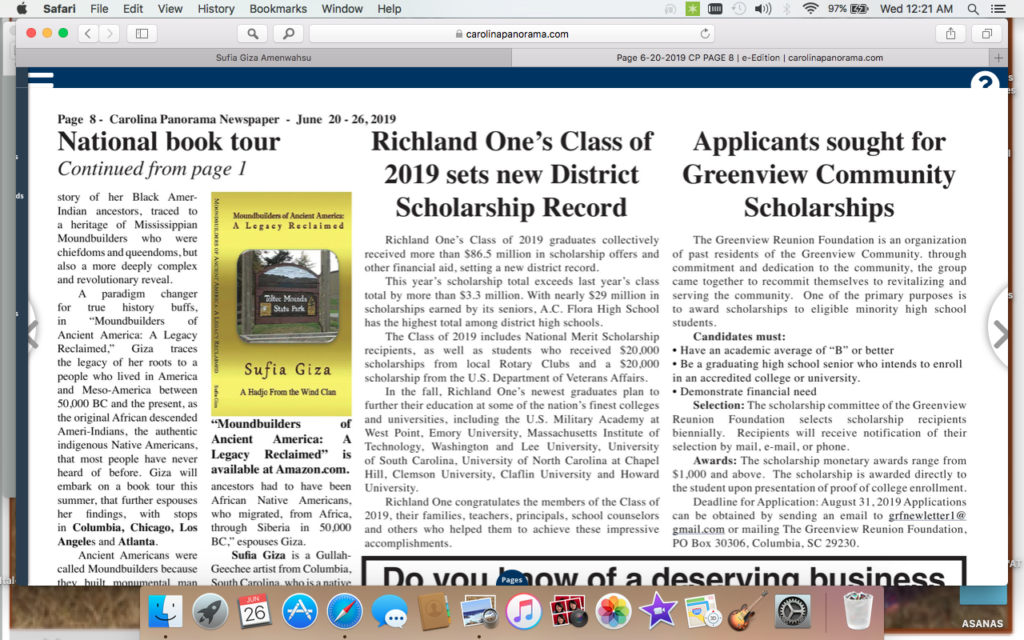
Task: Show the Safari sidebar
Action: (142, 33)
